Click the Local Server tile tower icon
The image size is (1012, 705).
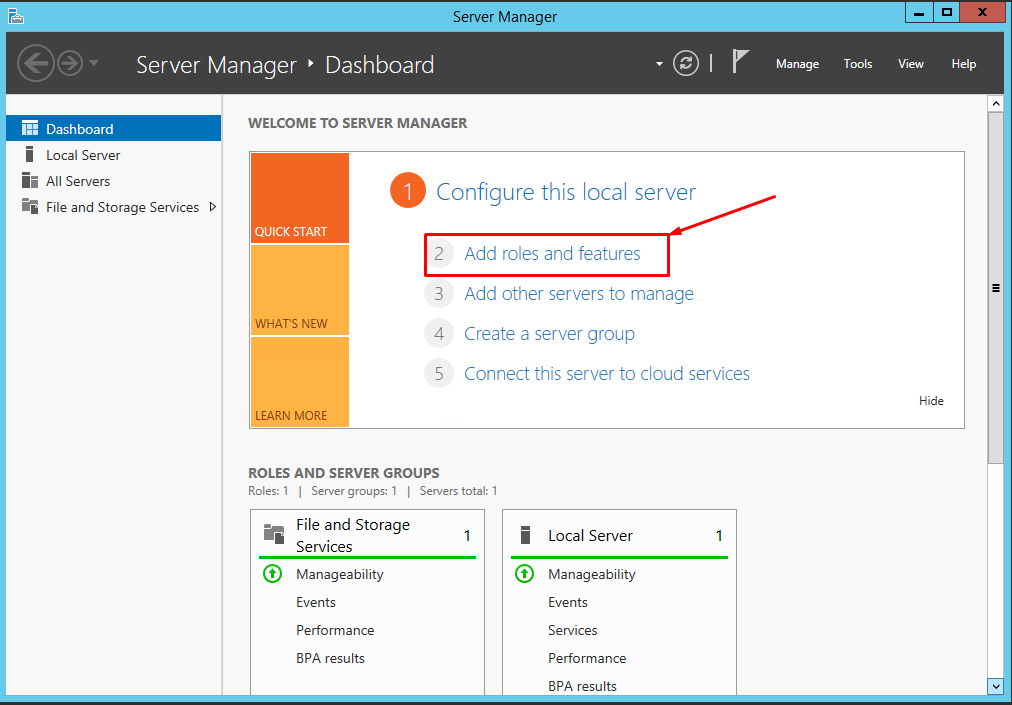[525, 535]
